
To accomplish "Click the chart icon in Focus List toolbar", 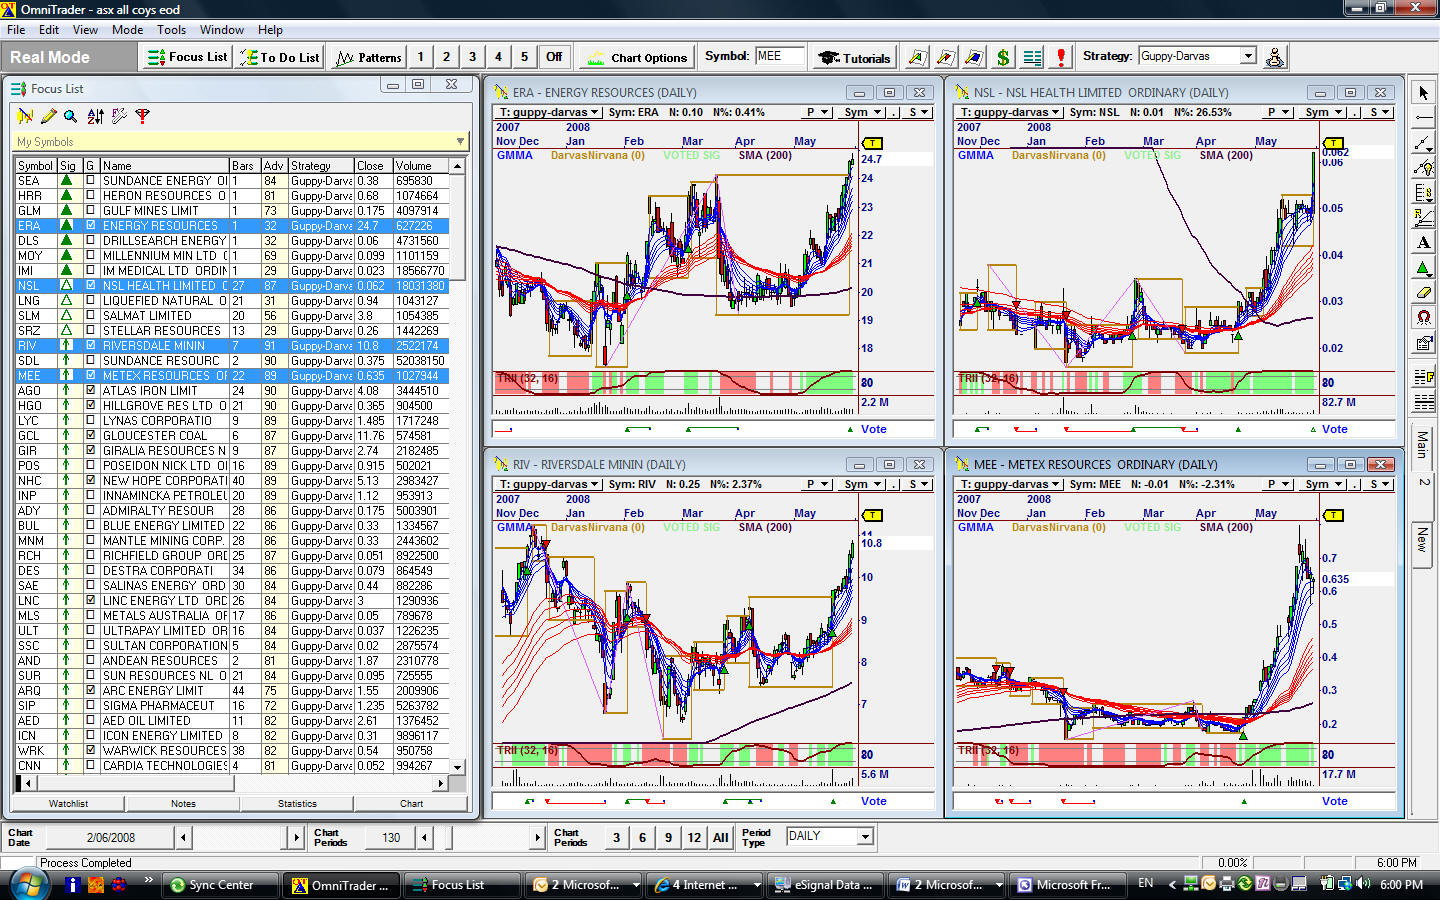I will click(24, 117).
